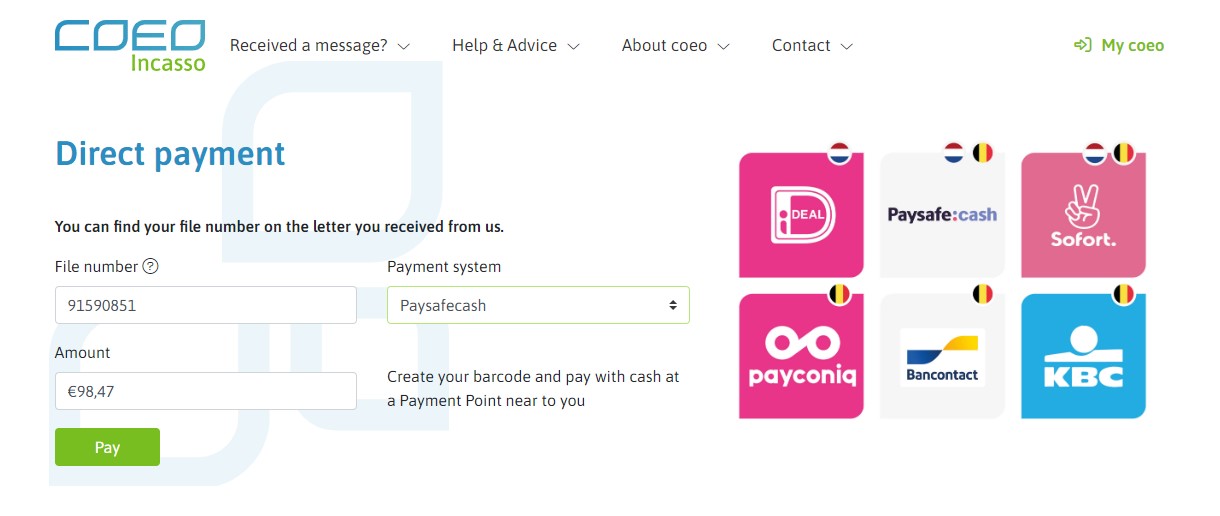Image resolution: width=1220 pixels, height=516 pixels.
Task: Click the coeo Incasso logo
Action: 130,46
